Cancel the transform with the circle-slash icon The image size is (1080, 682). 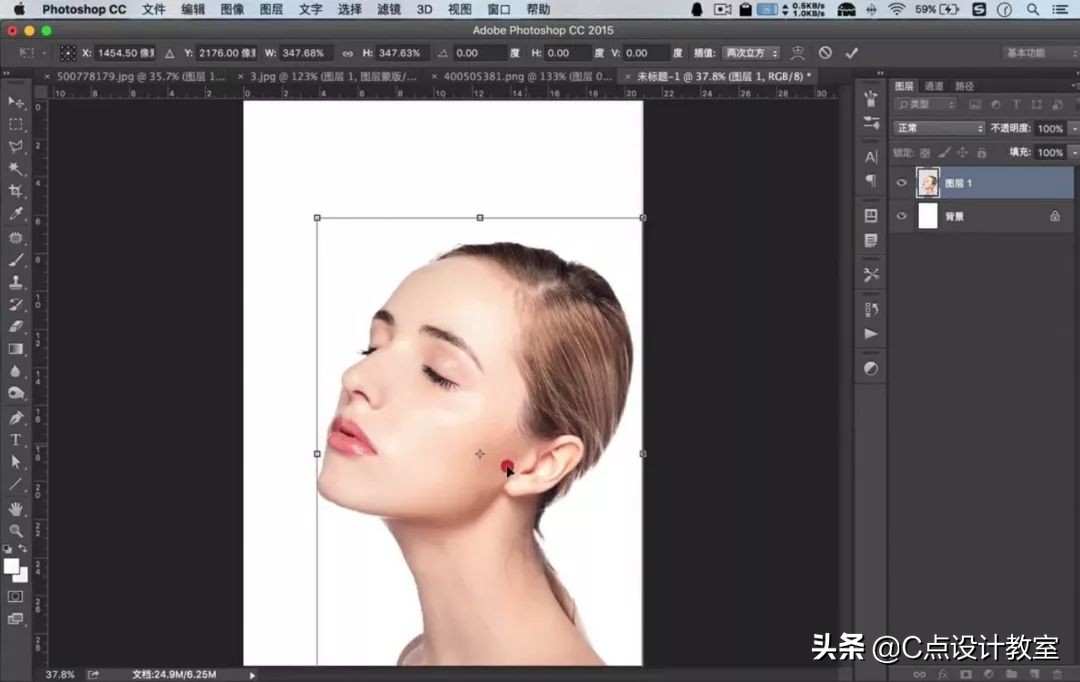tap(825, 53)
